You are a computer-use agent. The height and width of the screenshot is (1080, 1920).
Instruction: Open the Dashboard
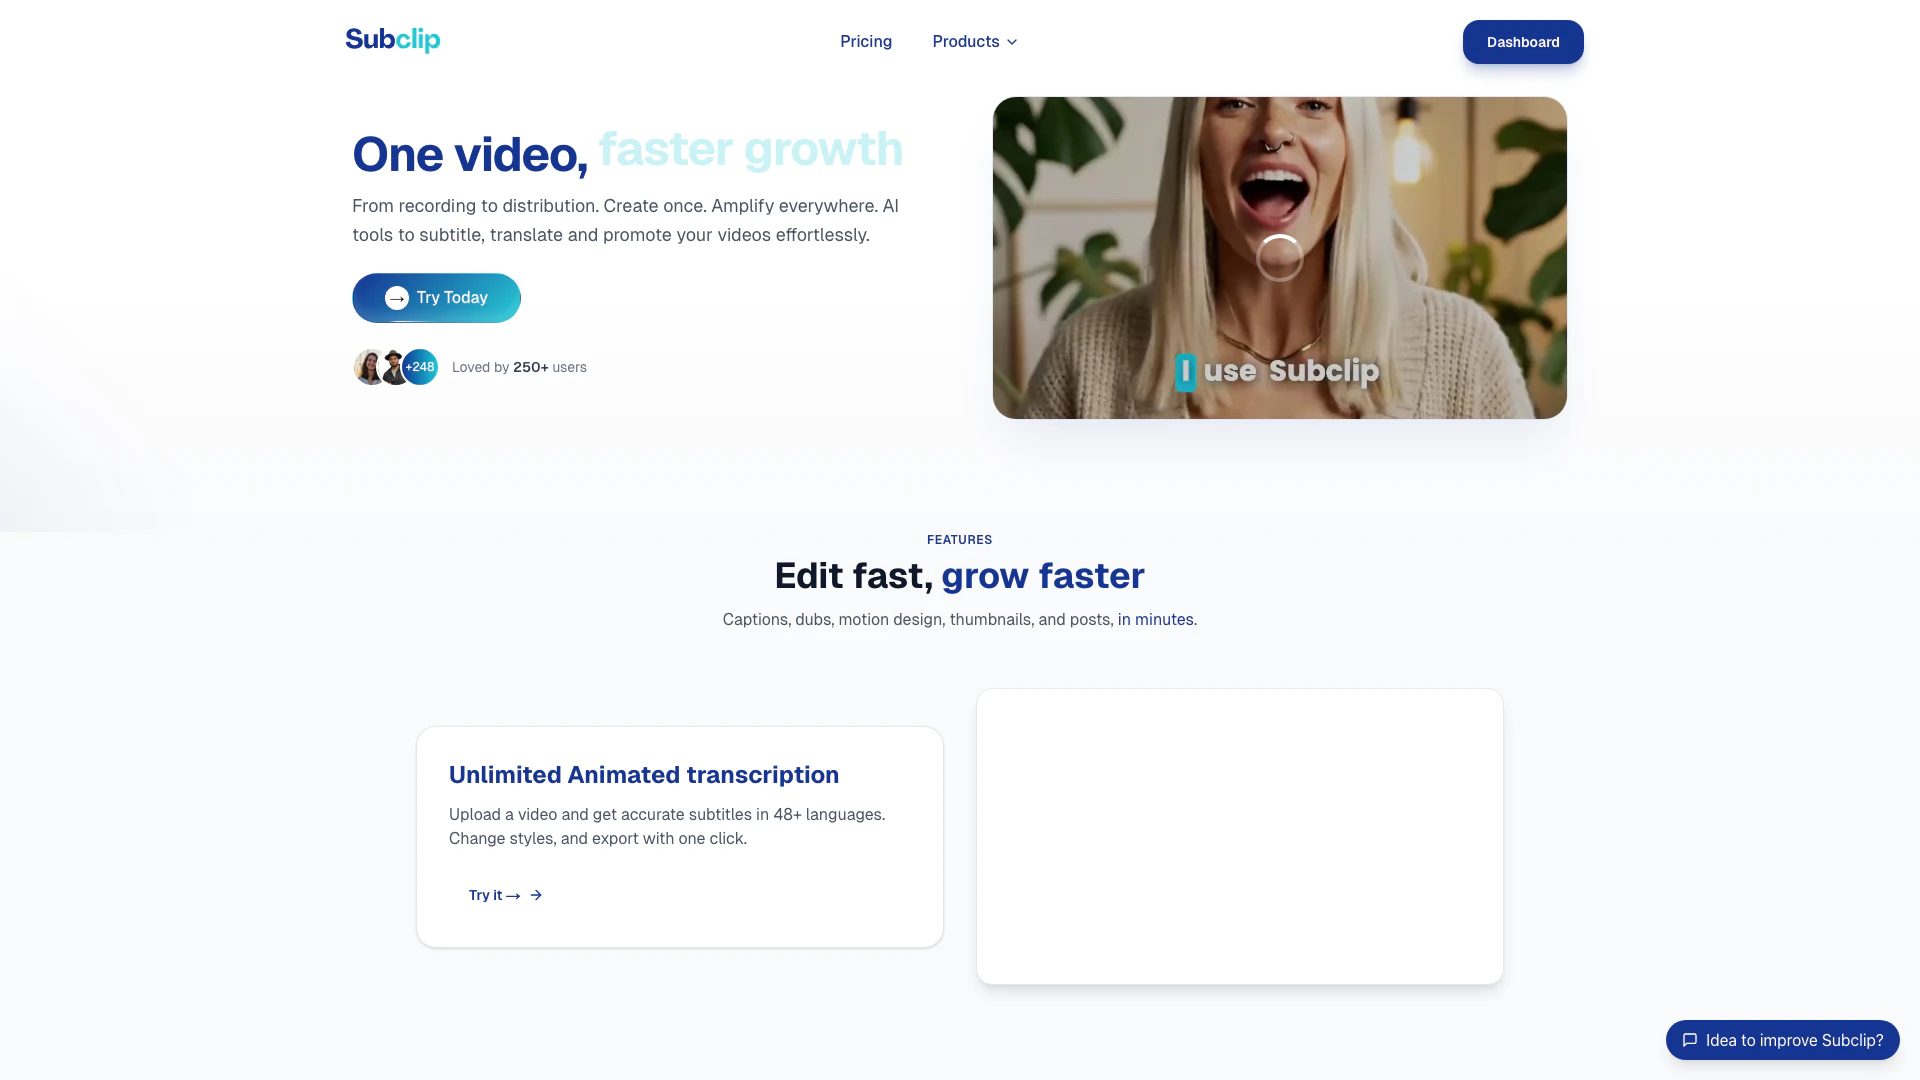(1522, 42)
